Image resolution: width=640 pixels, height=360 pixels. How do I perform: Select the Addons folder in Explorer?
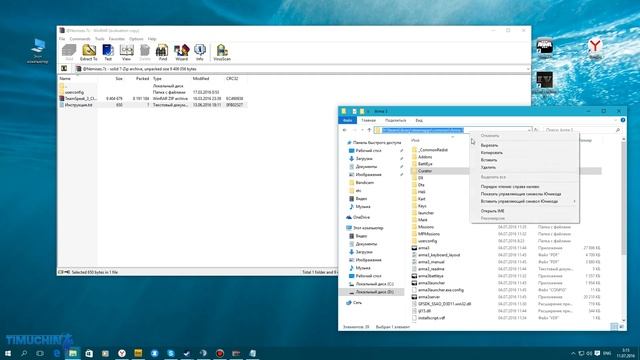click(425, 157)
